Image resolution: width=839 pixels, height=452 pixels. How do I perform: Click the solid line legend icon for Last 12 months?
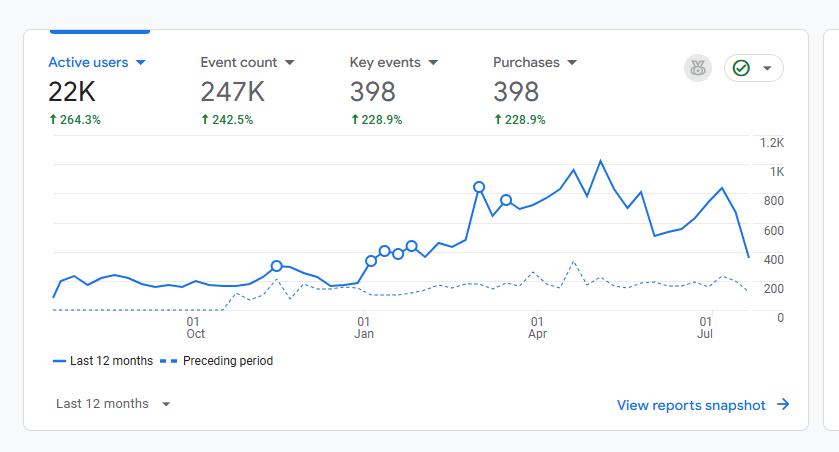(59, 361)
